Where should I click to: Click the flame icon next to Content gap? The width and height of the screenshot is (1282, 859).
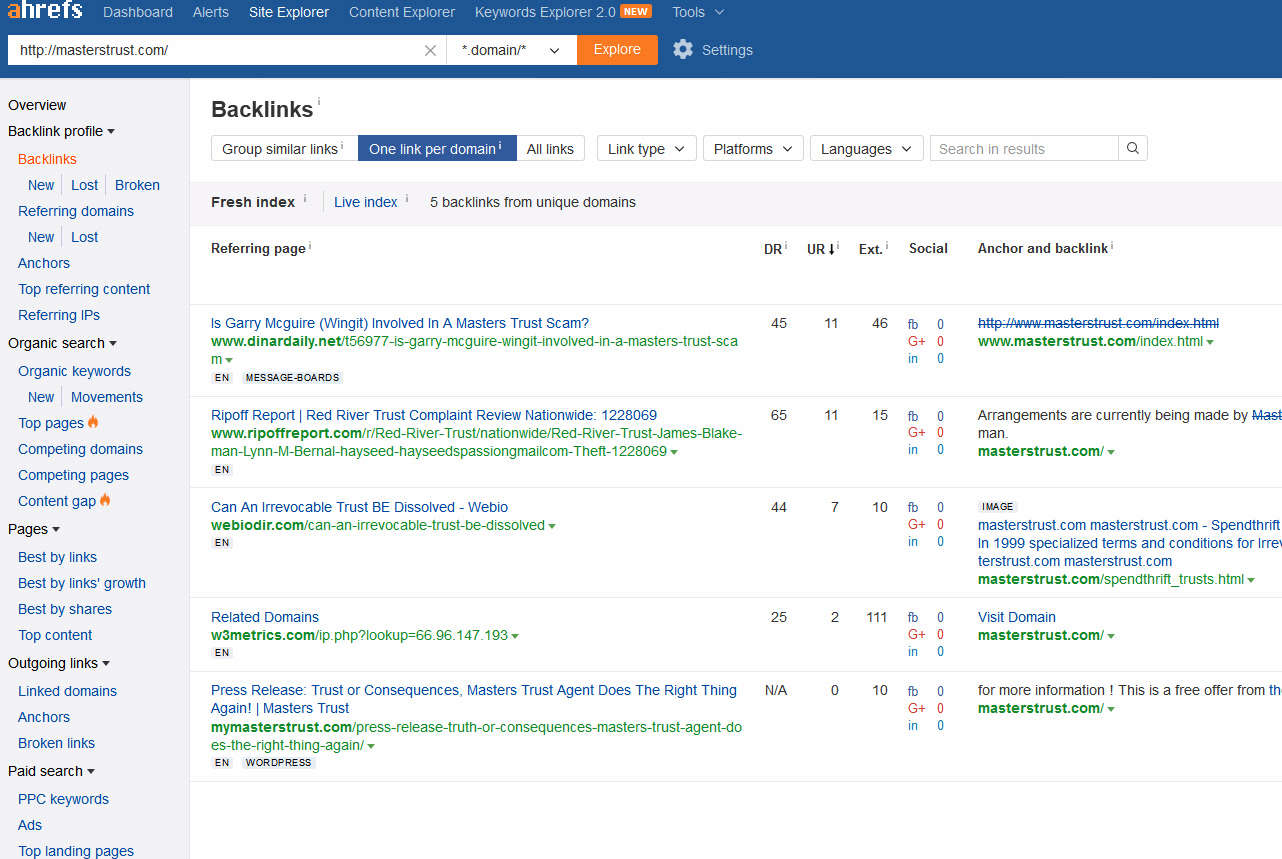(106, 500)
